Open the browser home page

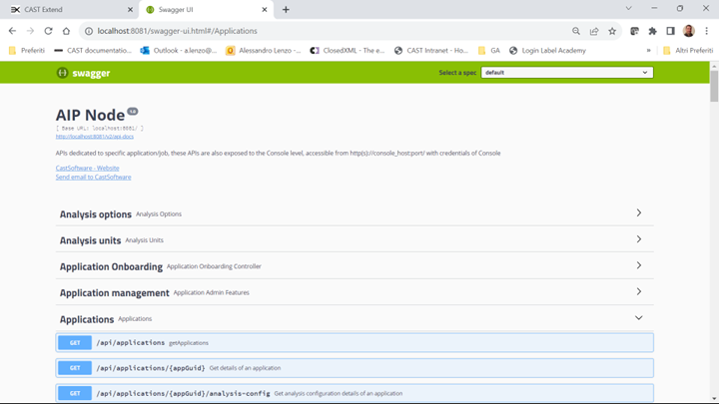(66, 31)
